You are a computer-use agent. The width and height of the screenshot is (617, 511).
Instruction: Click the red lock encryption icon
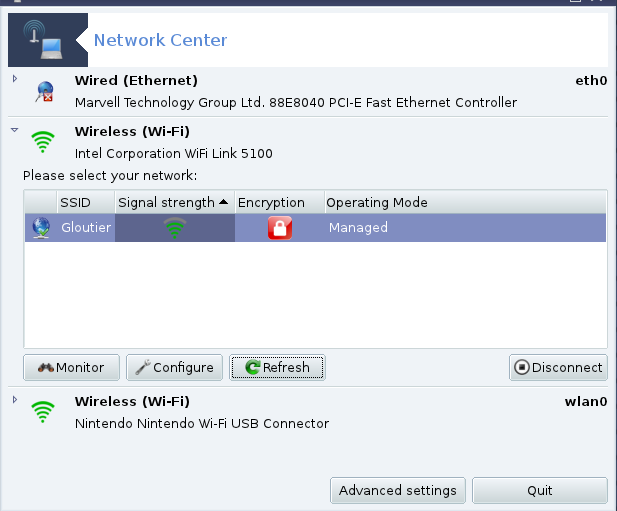click(x=280, y=228)
